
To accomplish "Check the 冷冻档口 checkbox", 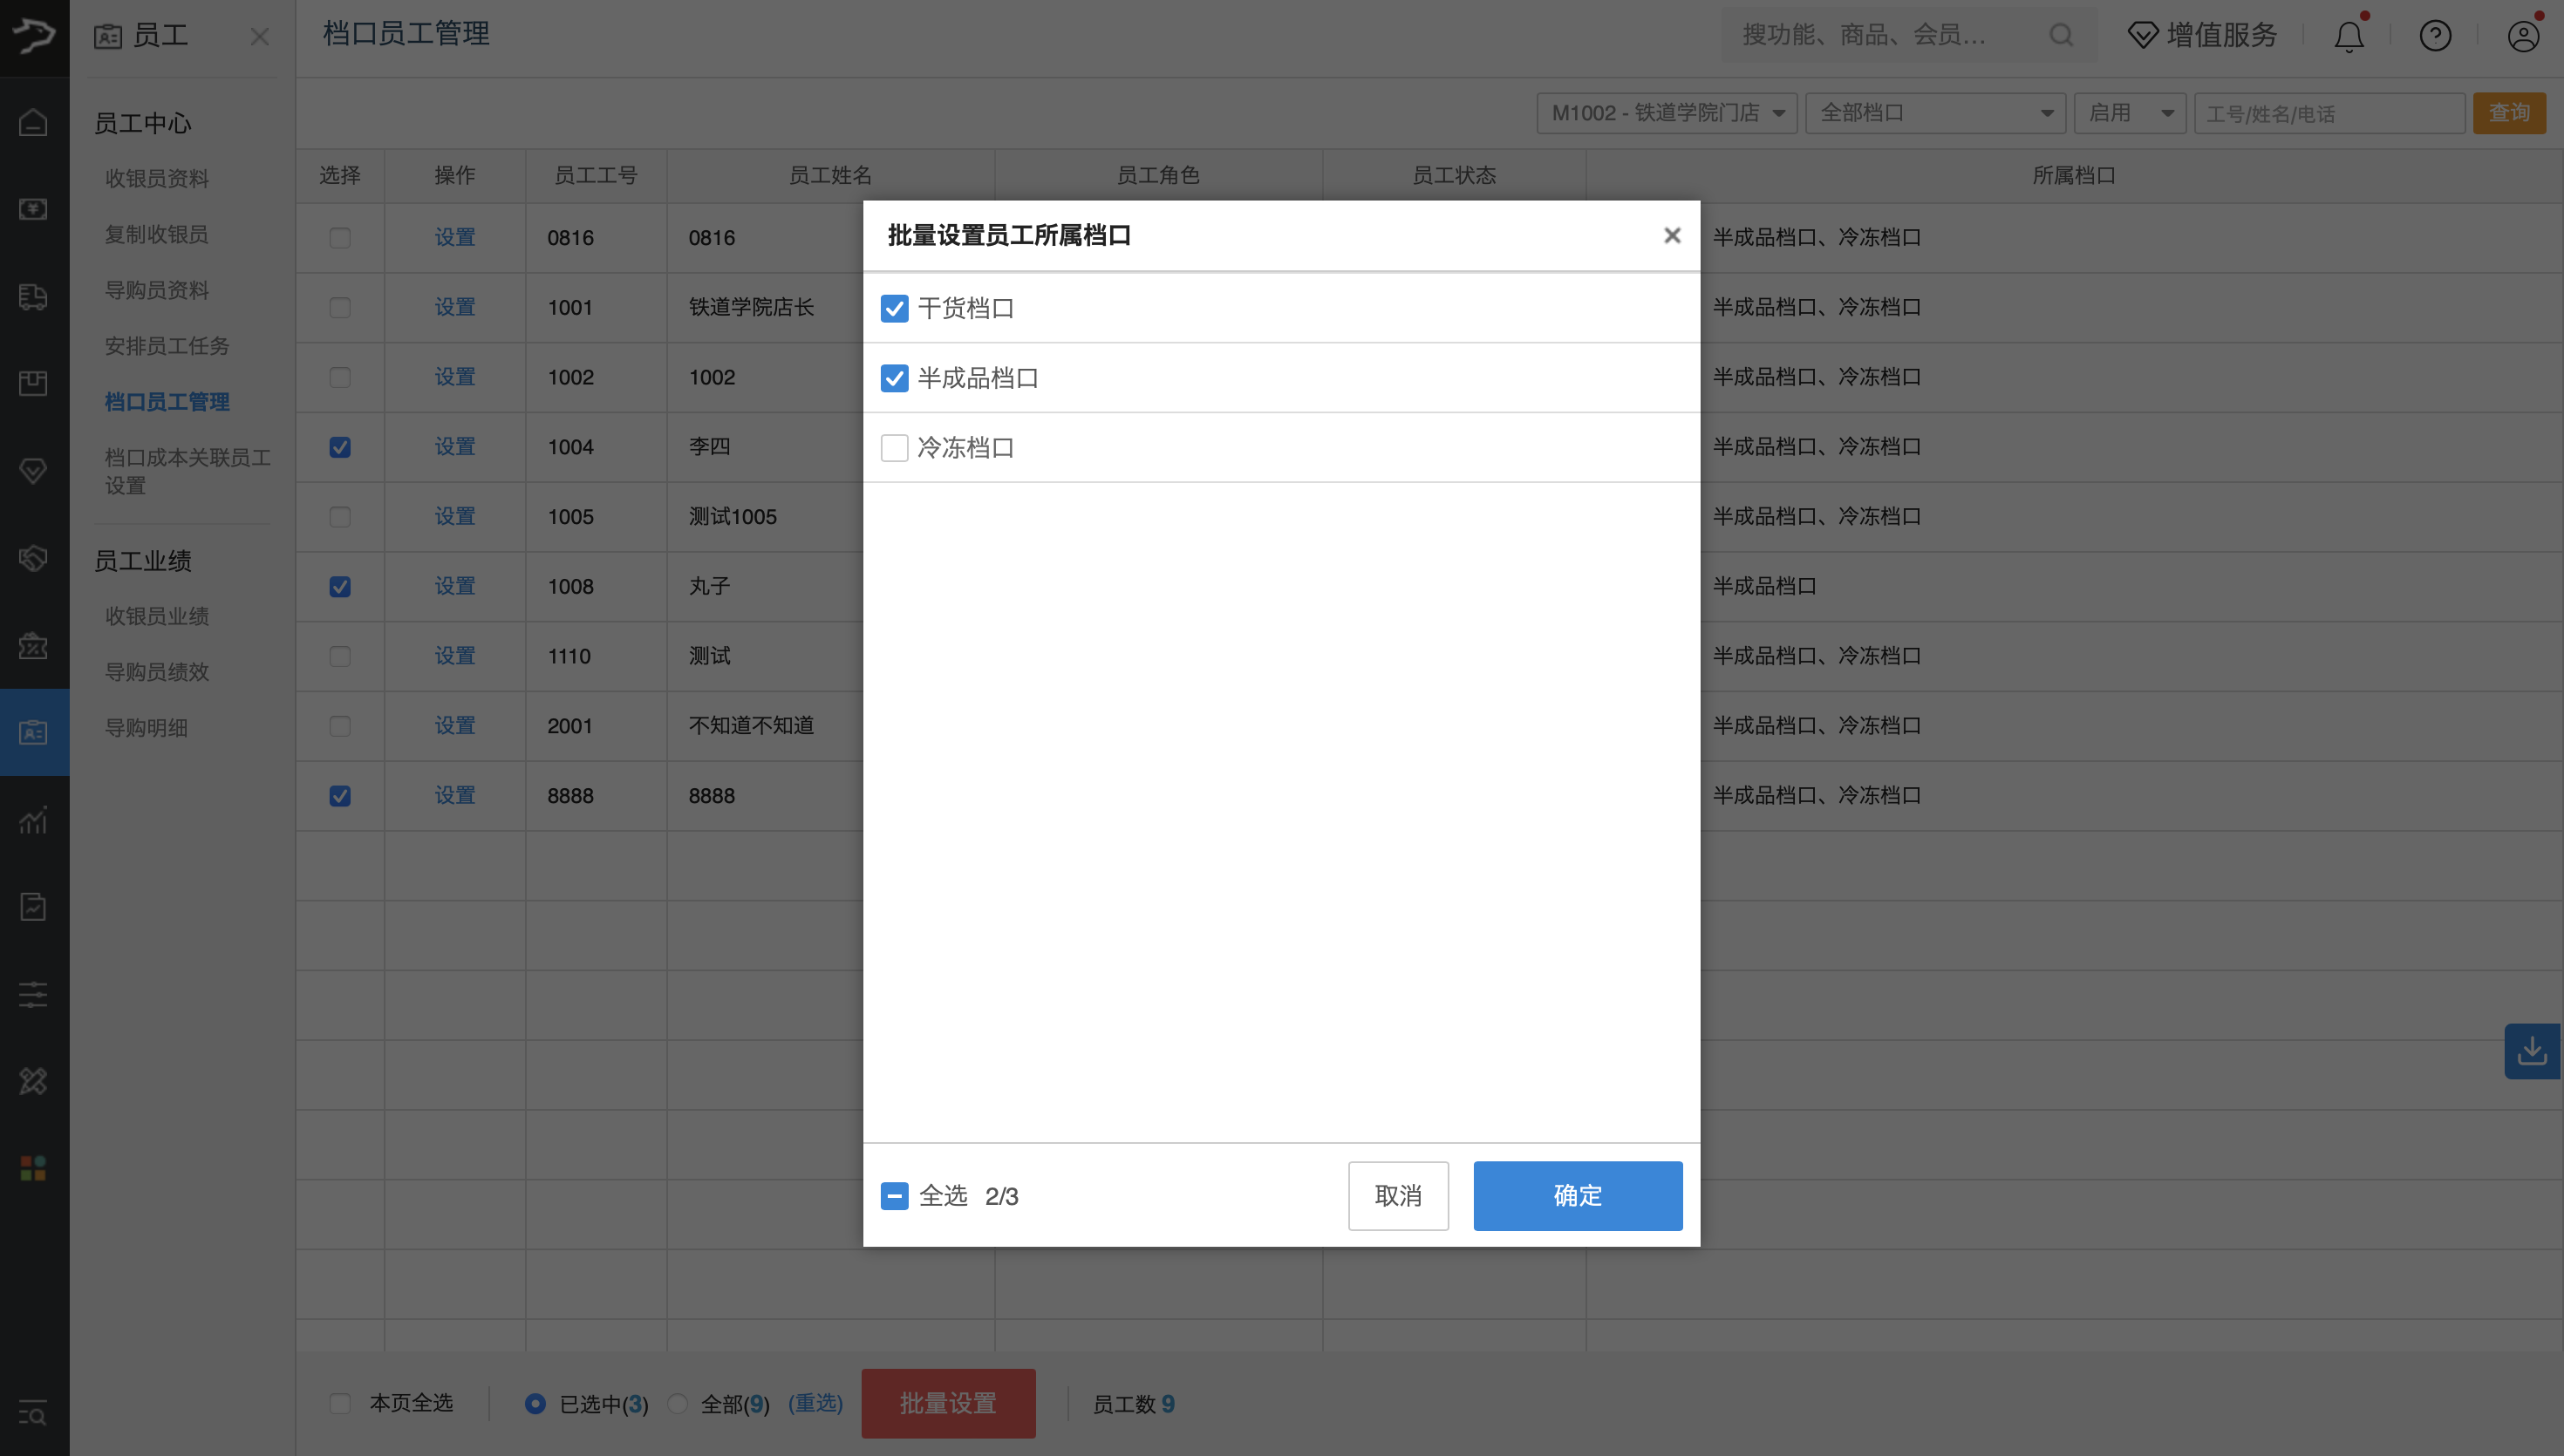I will 894,448.
